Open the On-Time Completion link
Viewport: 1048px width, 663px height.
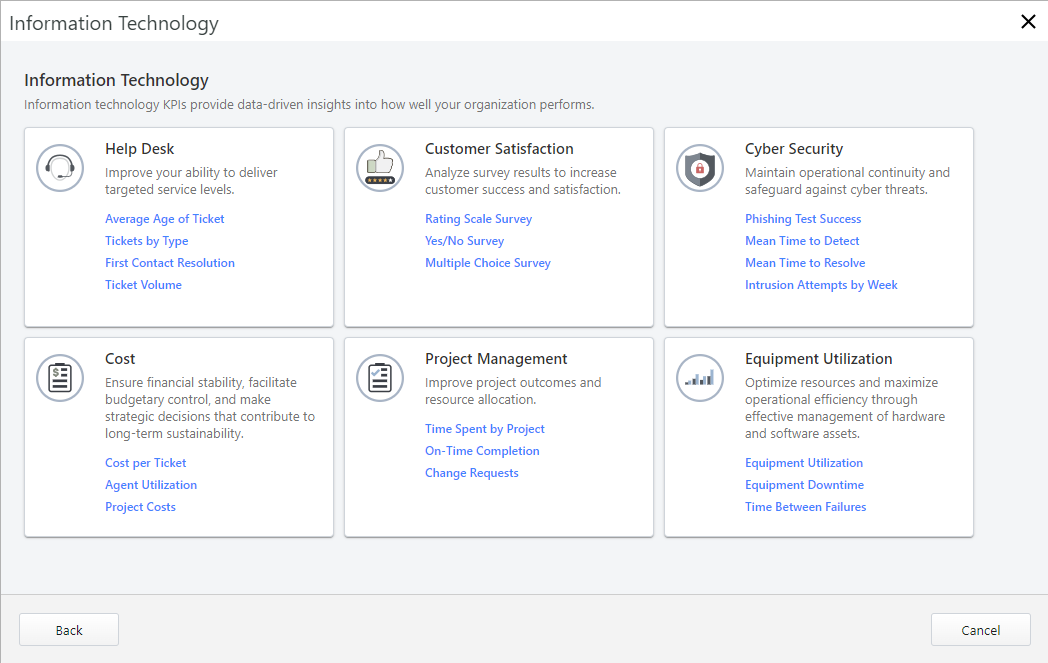click(482, 451)
